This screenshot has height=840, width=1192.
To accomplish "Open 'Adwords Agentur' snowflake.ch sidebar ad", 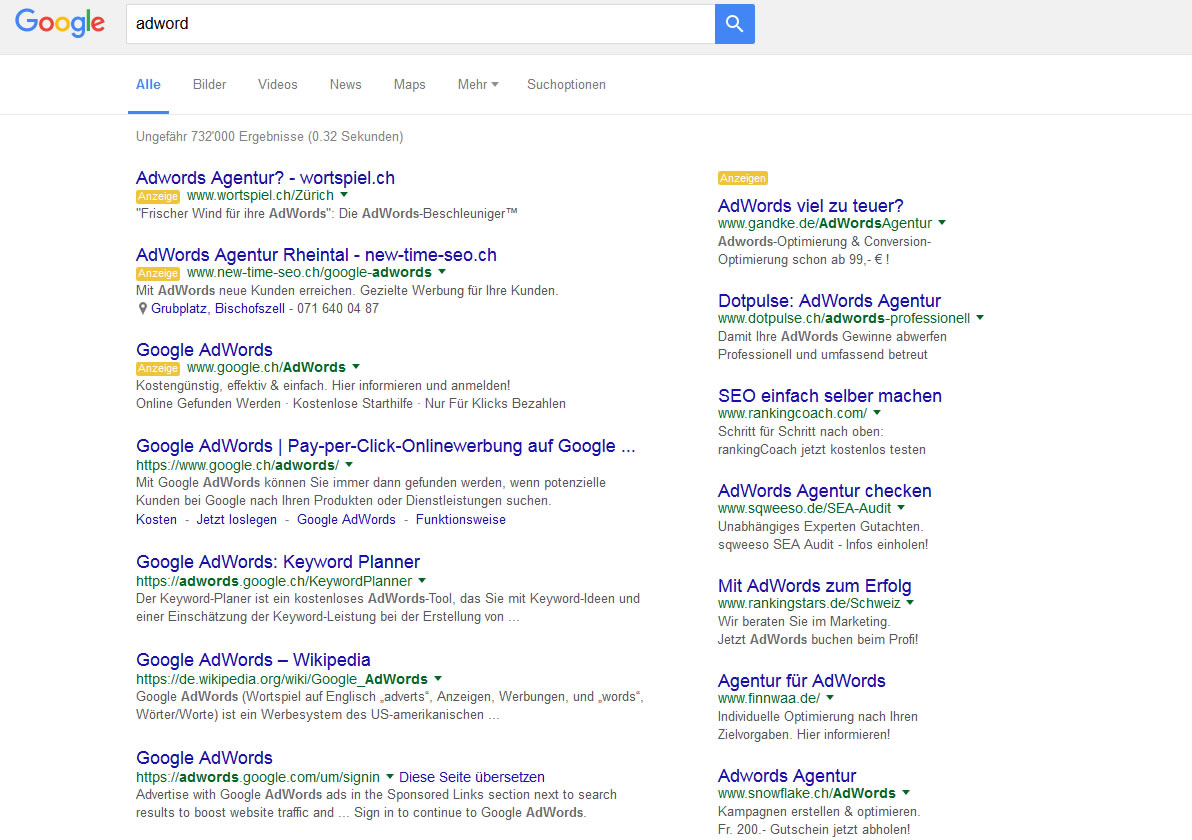I will [x=787, y=776].
